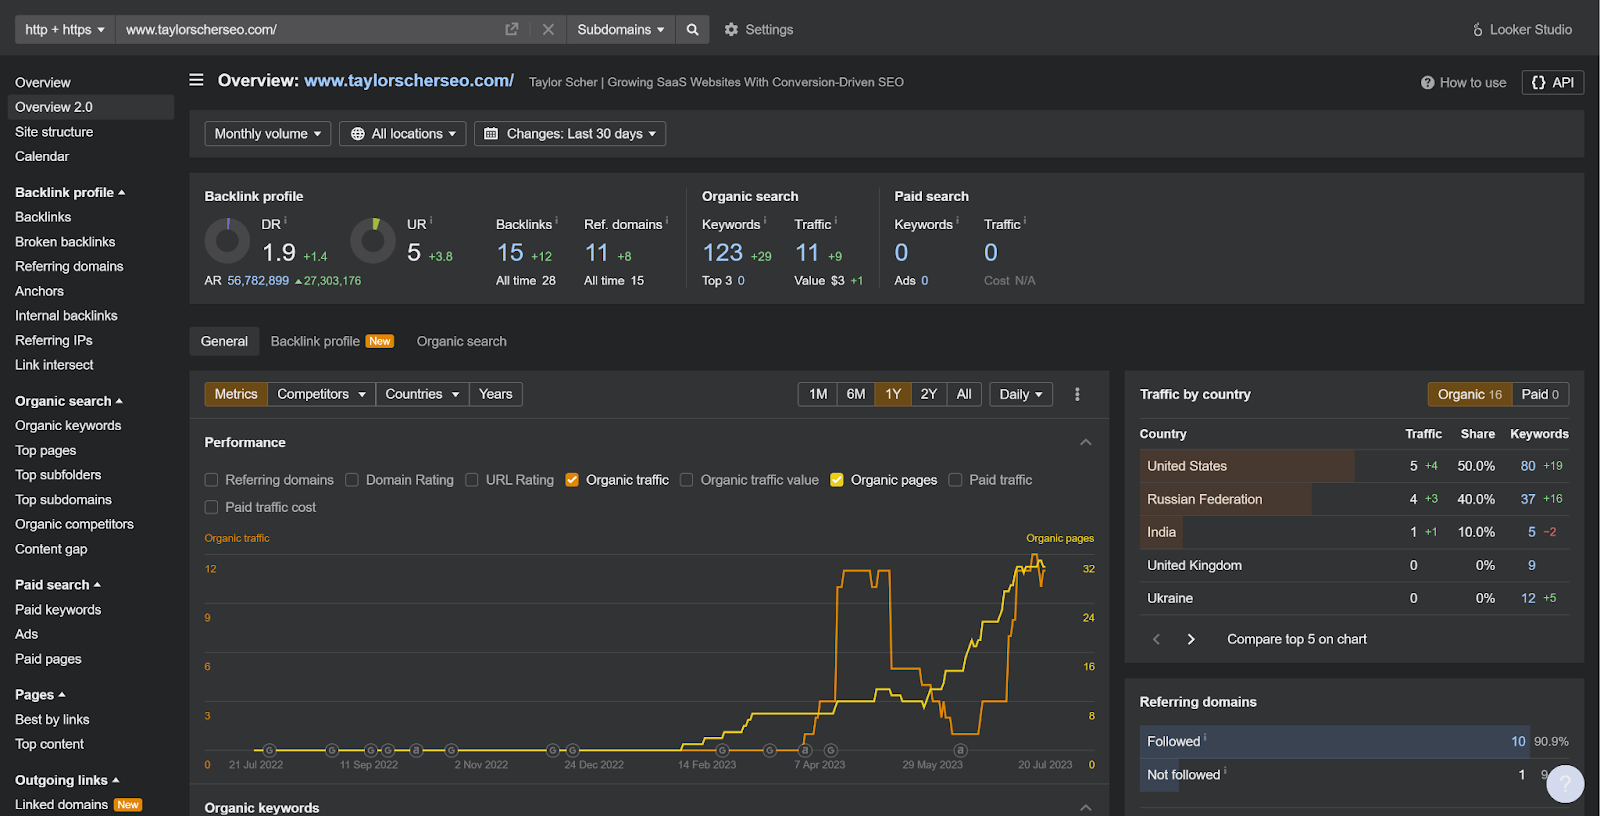Uncheck Organic pages checkbox
Viewport: 1600px width, 816px height.
pos(837,480)
